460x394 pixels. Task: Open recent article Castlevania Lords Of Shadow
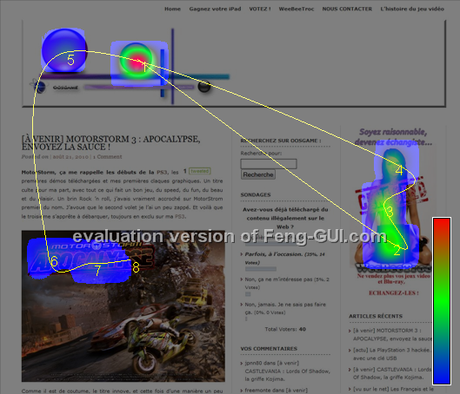tap(392, 373)
